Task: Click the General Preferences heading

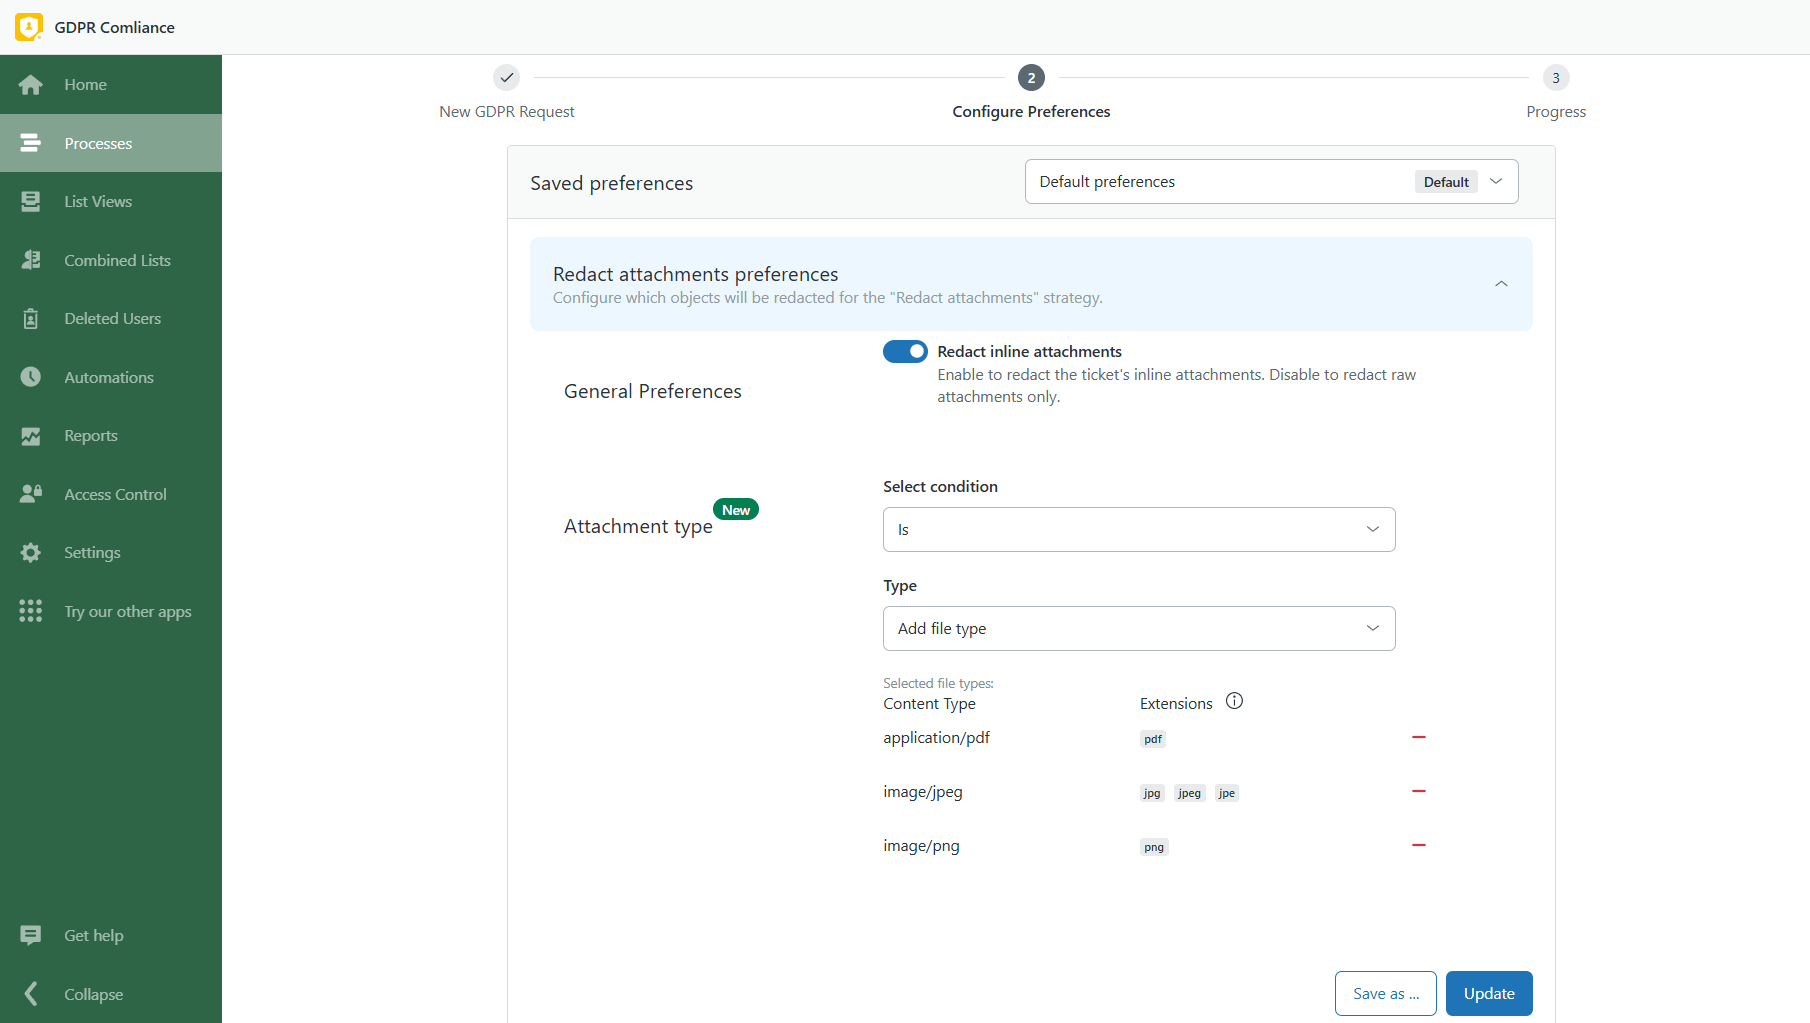Action: [x=653, y=391]
